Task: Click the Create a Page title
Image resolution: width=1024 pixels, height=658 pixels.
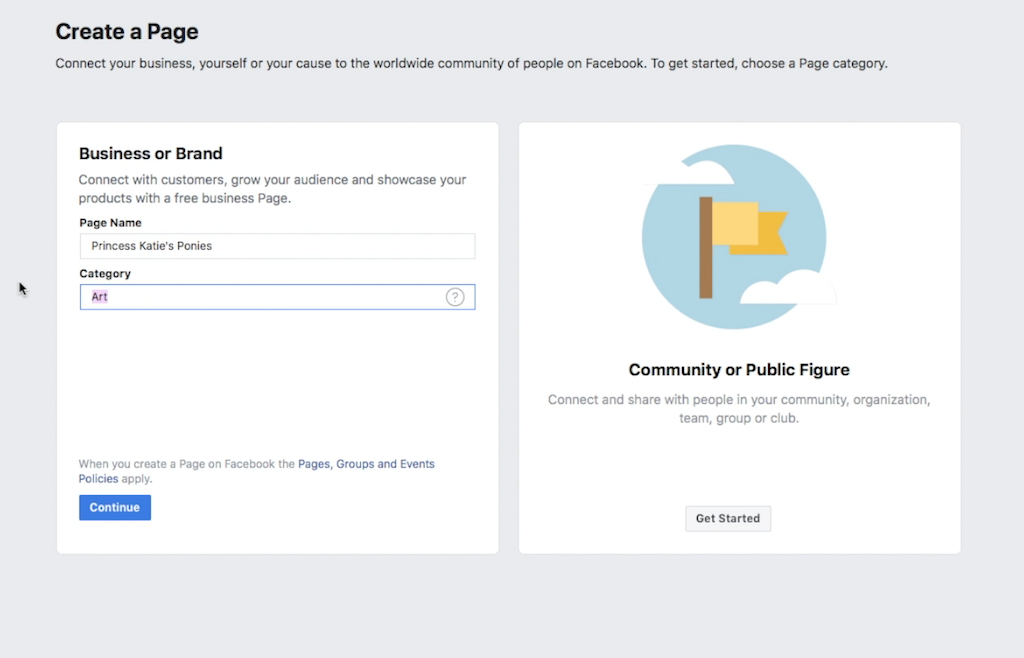Action: [127, 31]
